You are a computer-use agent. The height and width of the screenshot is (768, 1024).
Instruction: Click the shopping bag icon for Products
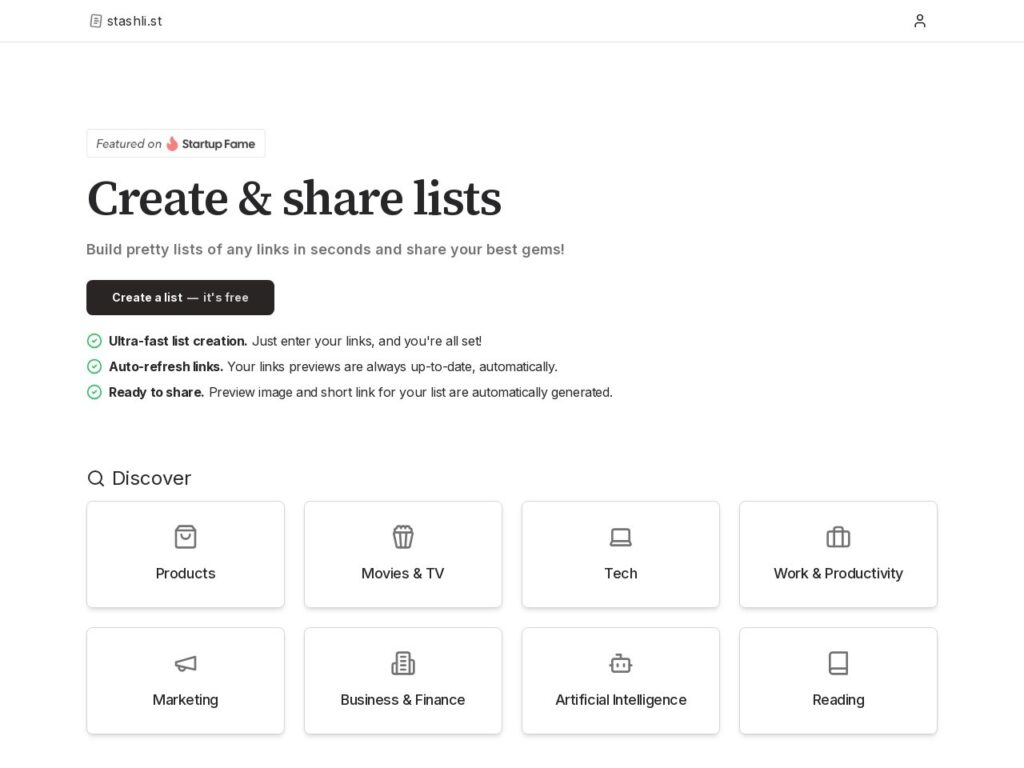pos(185,537)
